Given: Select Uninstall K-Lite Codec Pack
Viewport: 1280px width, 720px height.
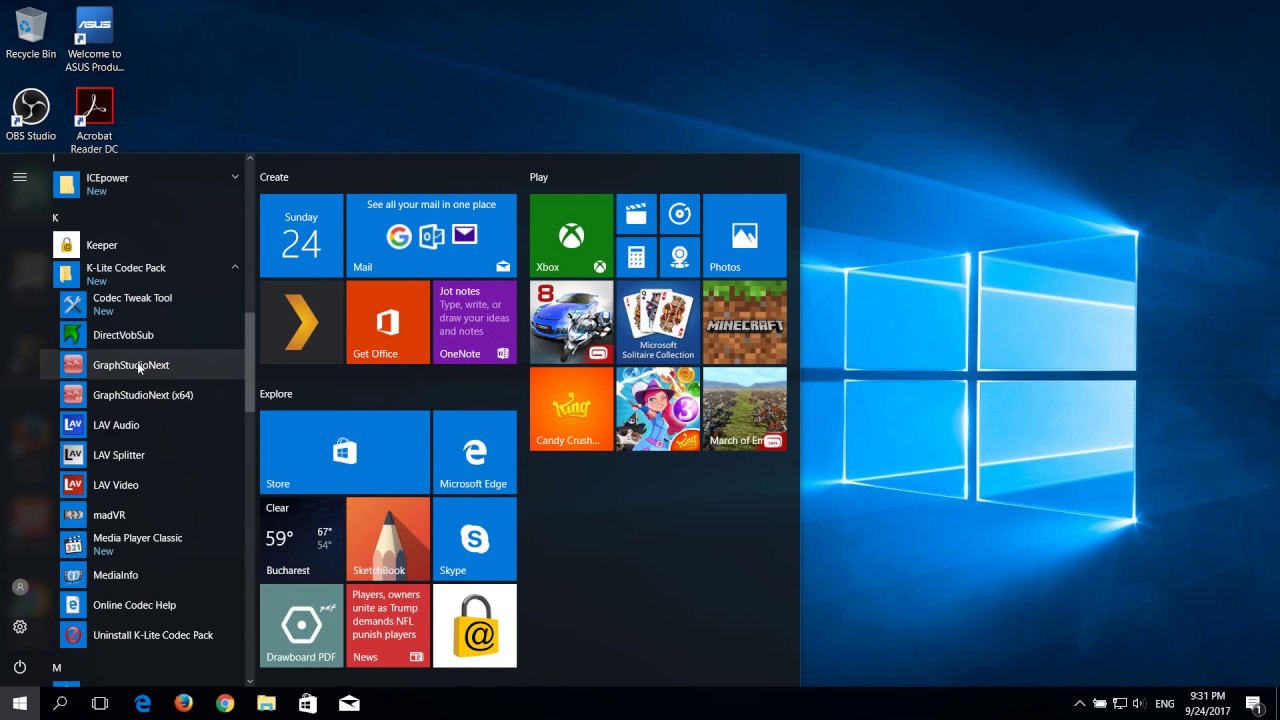Looking at the screenshot, I should (x=142, y=635).
